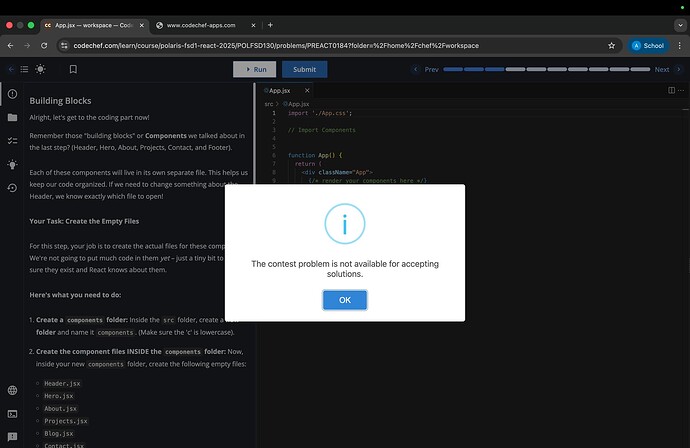Close the codechef-apps.com browser tab
690x448 pixels.
253,26
